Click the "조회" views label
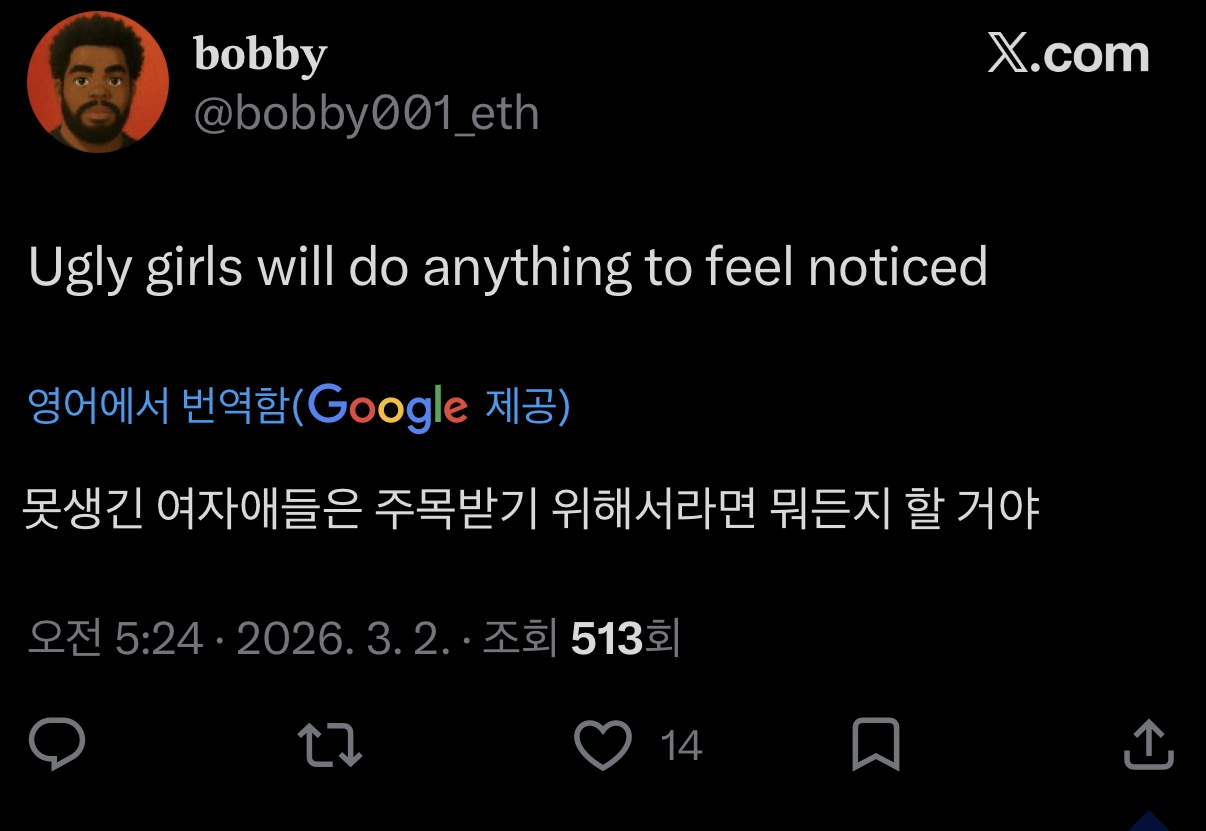 click(x=519, y=638)
